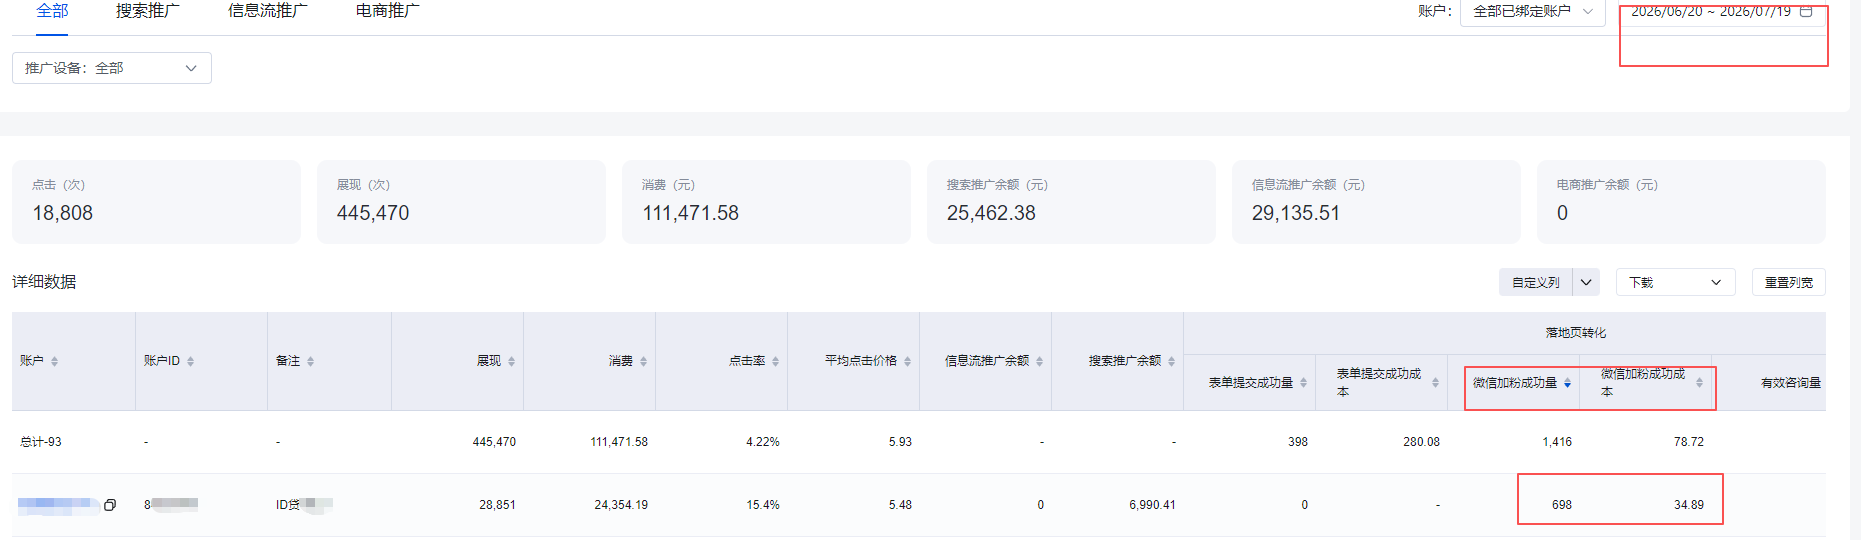Sort by the 表单提交成功量 column icon

pyautogui.click(x=1303, y=383)
